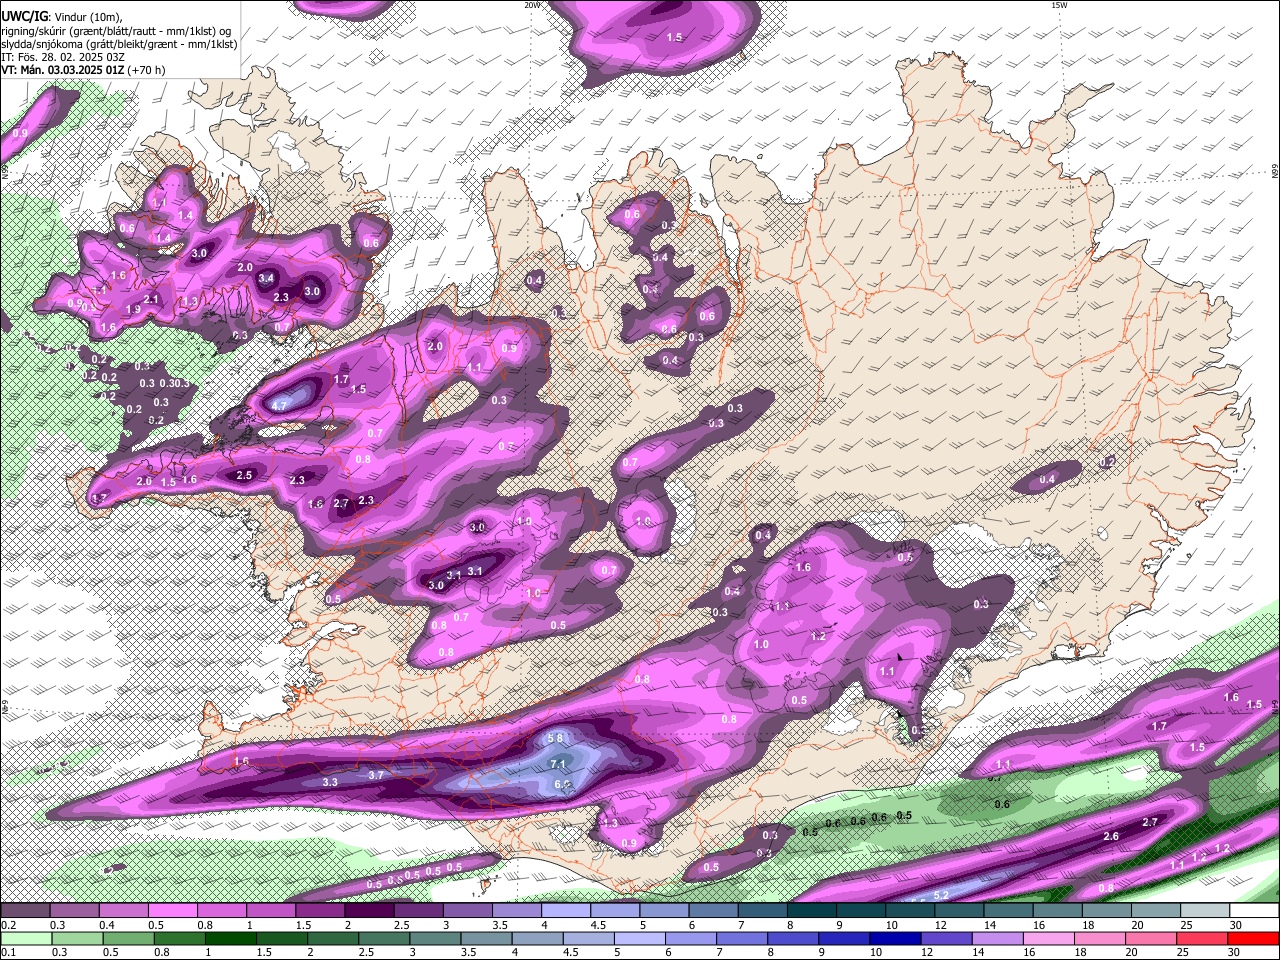Click the 2.1 map value
Screen dimensions: 1280x960
(151, 299)
